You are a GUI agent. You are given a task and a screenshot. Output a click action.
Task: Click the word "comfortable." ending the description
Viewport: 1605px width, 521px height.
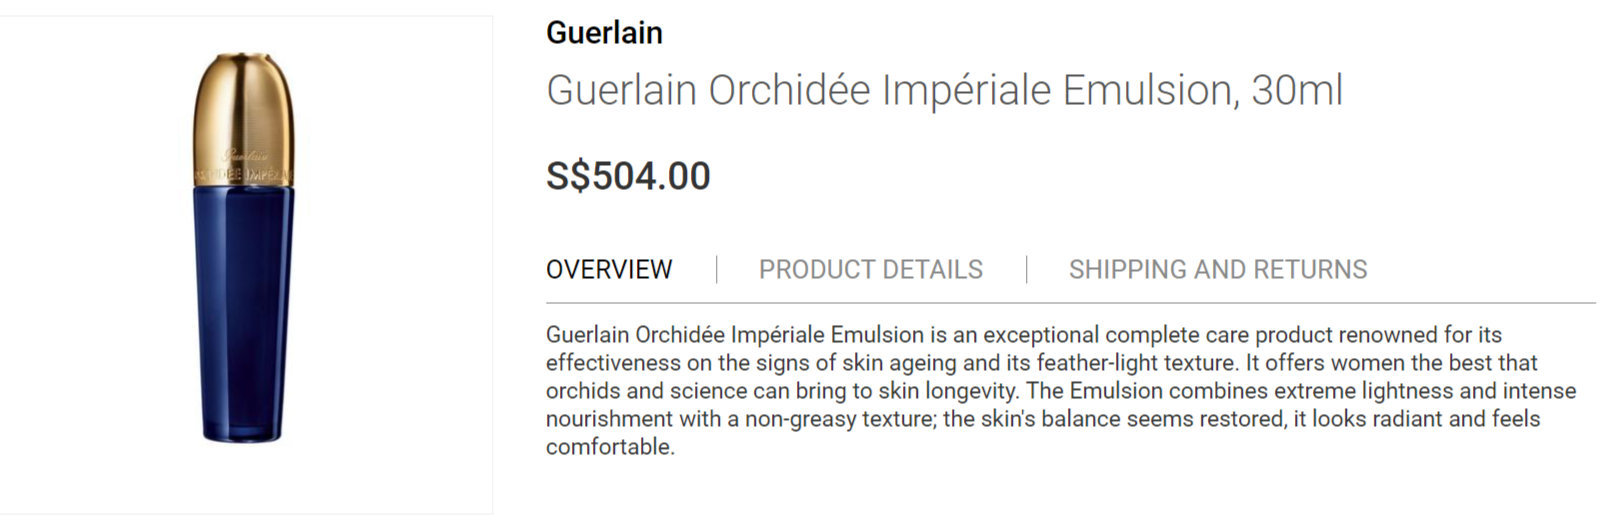(610, 447)
